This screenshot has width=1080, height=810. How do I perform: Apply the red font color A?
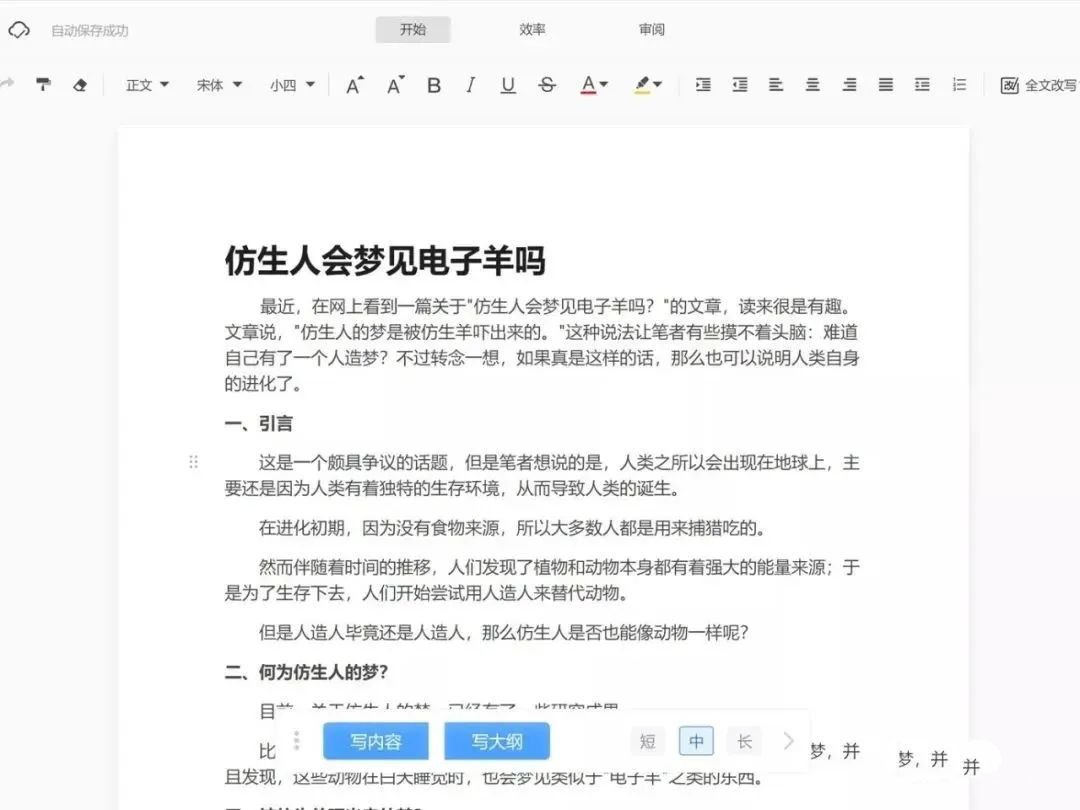(588, 85)
